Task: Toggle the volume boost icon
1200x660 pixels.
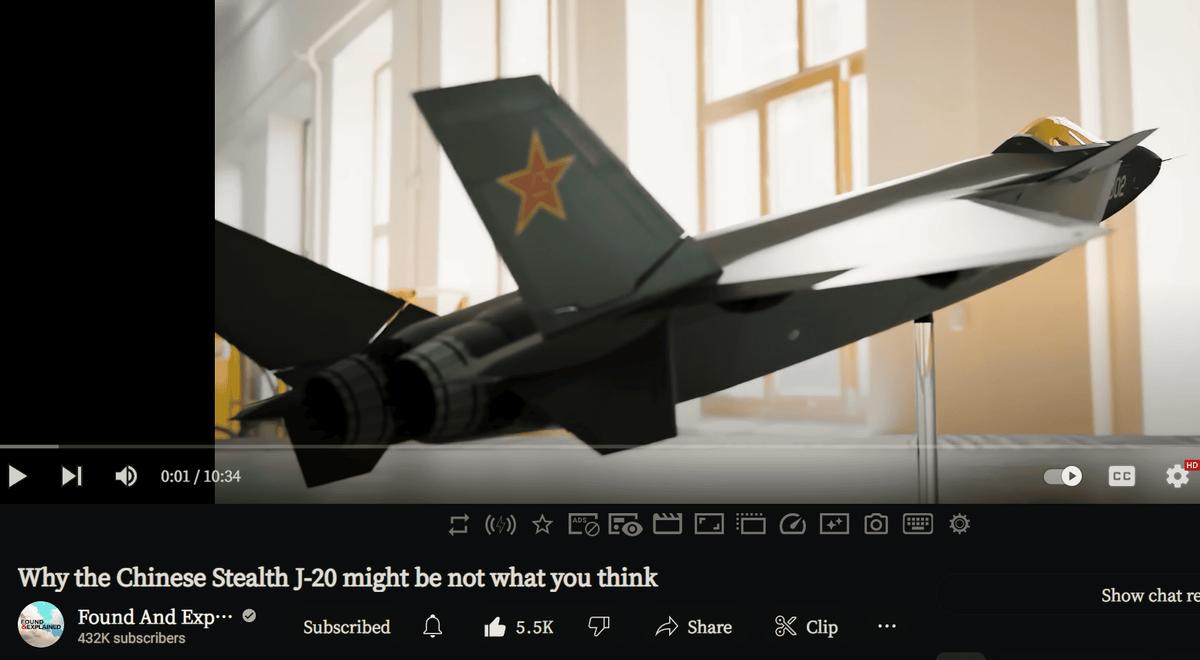Action: [x=500, y=524]
